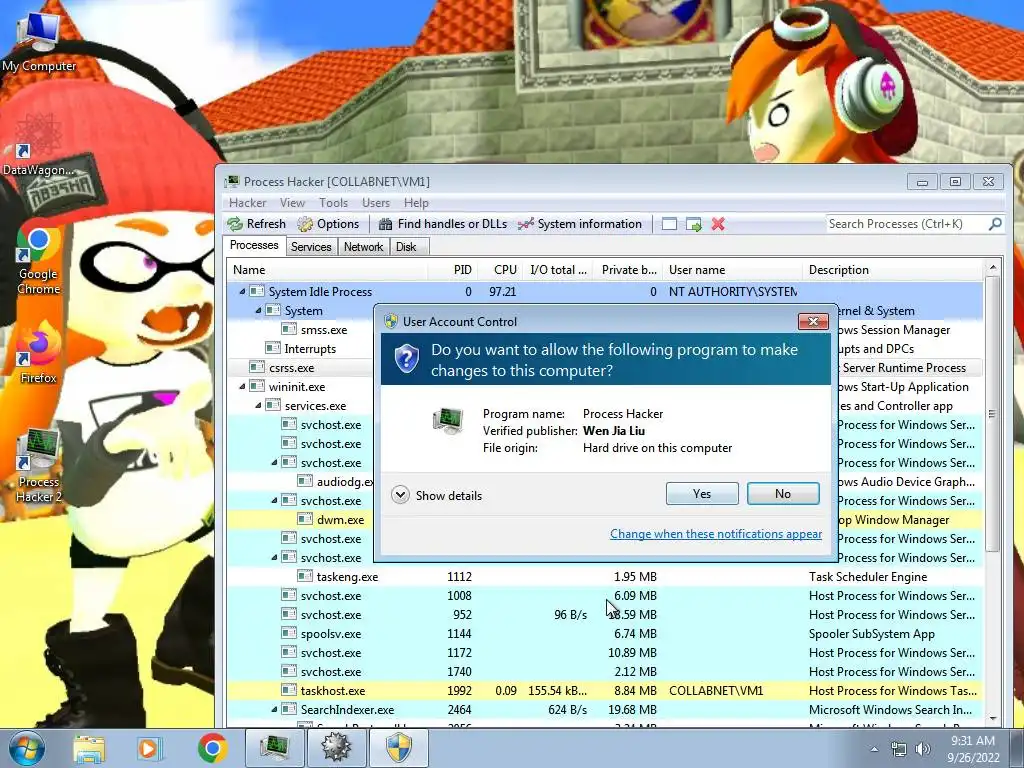
Task: Open My Computer desktop icon
Action: pos(39,42)
